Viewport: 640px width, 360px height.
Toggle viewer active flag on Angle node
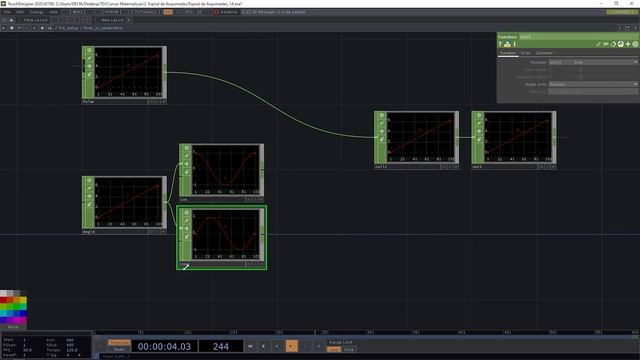point(89,180)
